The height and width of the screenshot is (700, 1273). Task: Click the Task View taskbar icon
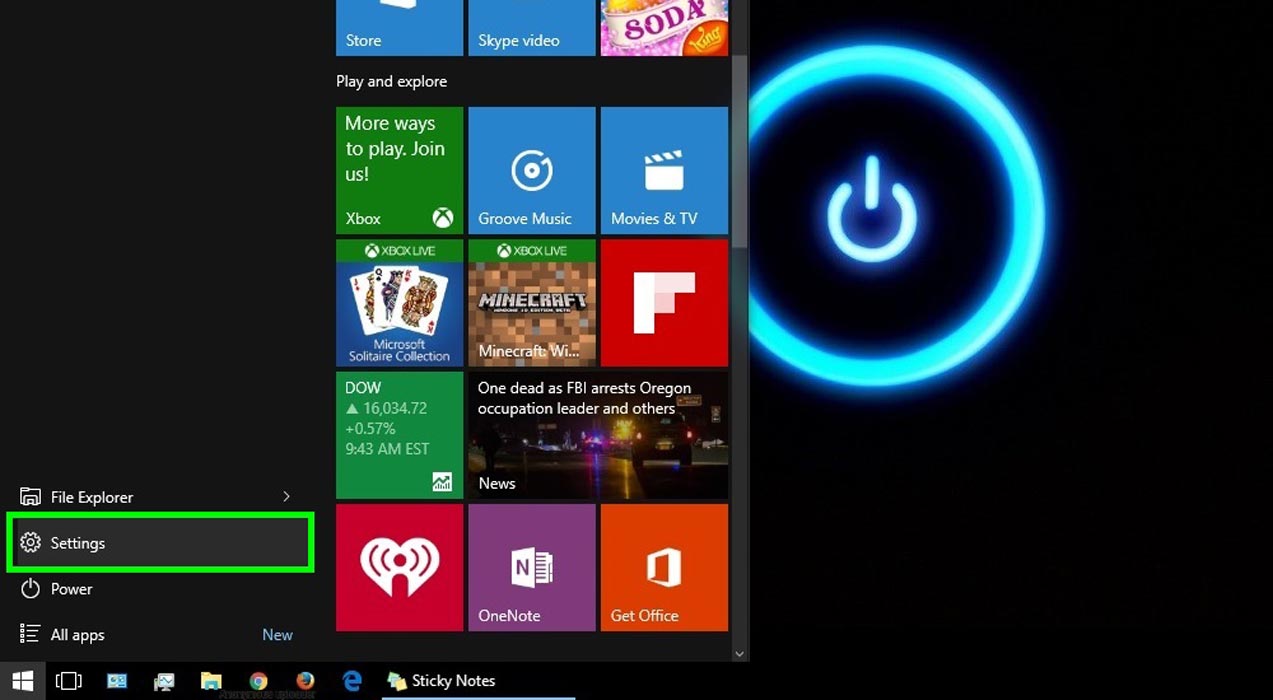tap(69, 681)
